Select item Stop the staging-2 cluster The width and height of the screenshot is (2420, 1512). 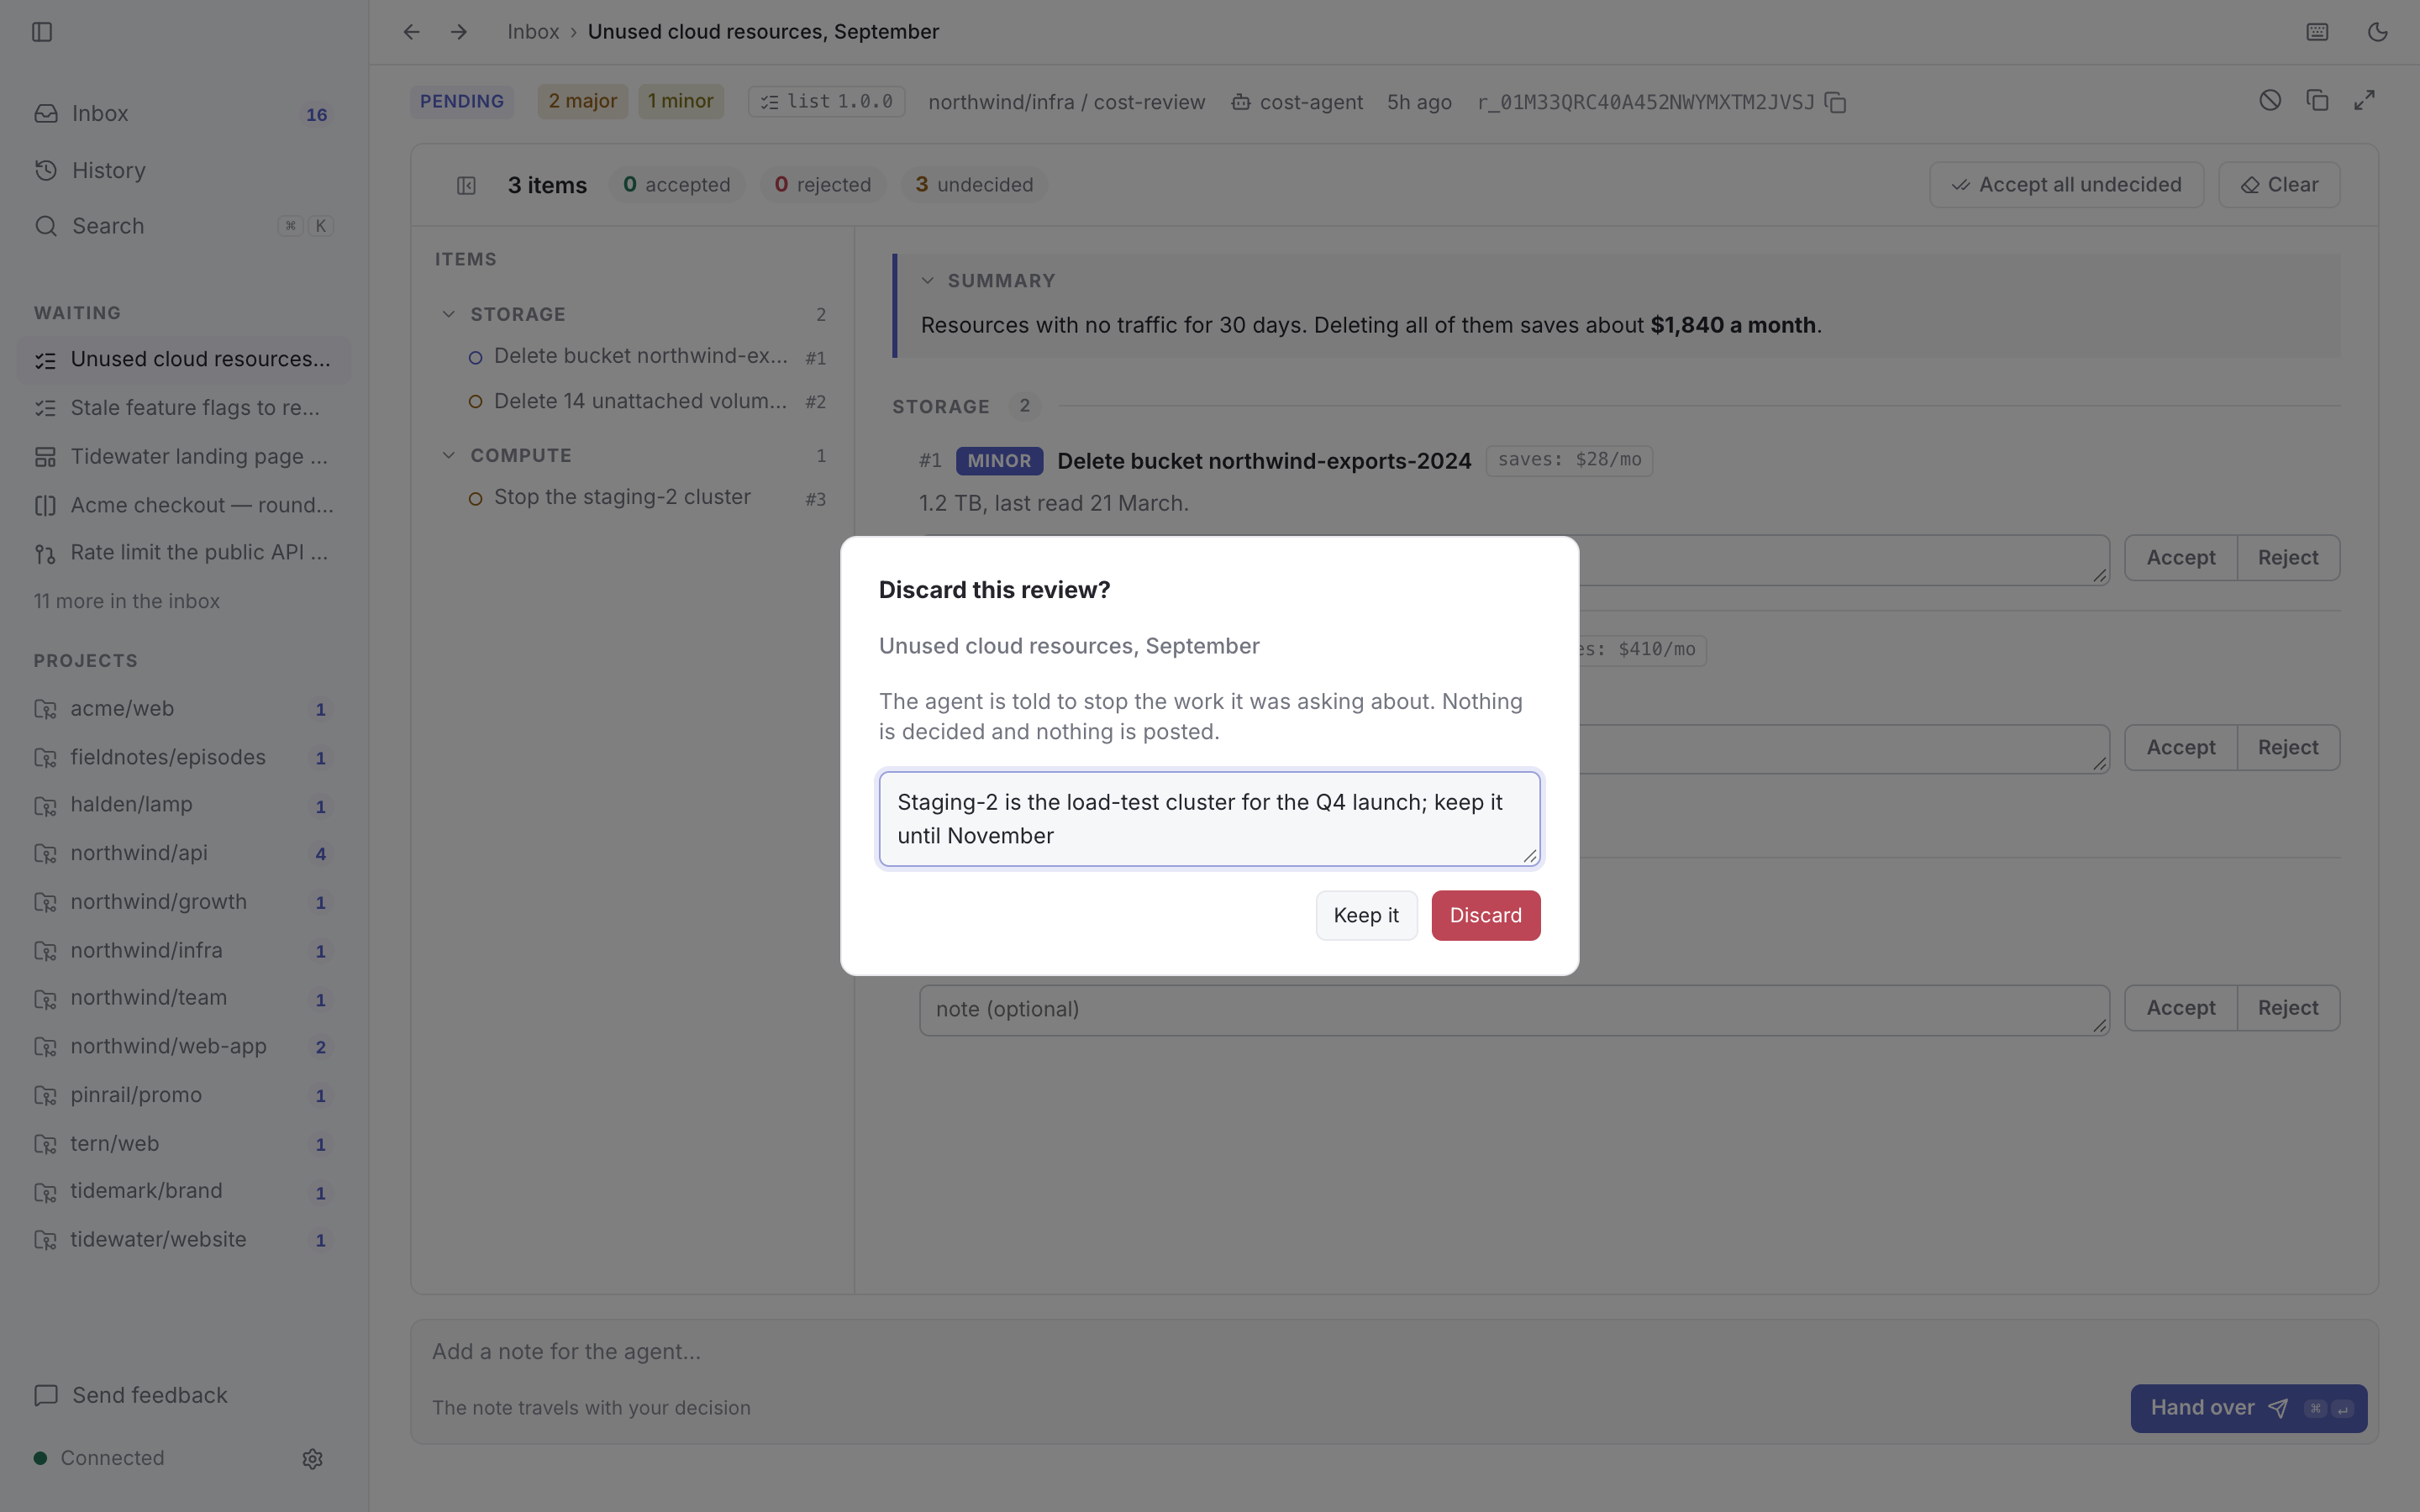pos(646,498)
